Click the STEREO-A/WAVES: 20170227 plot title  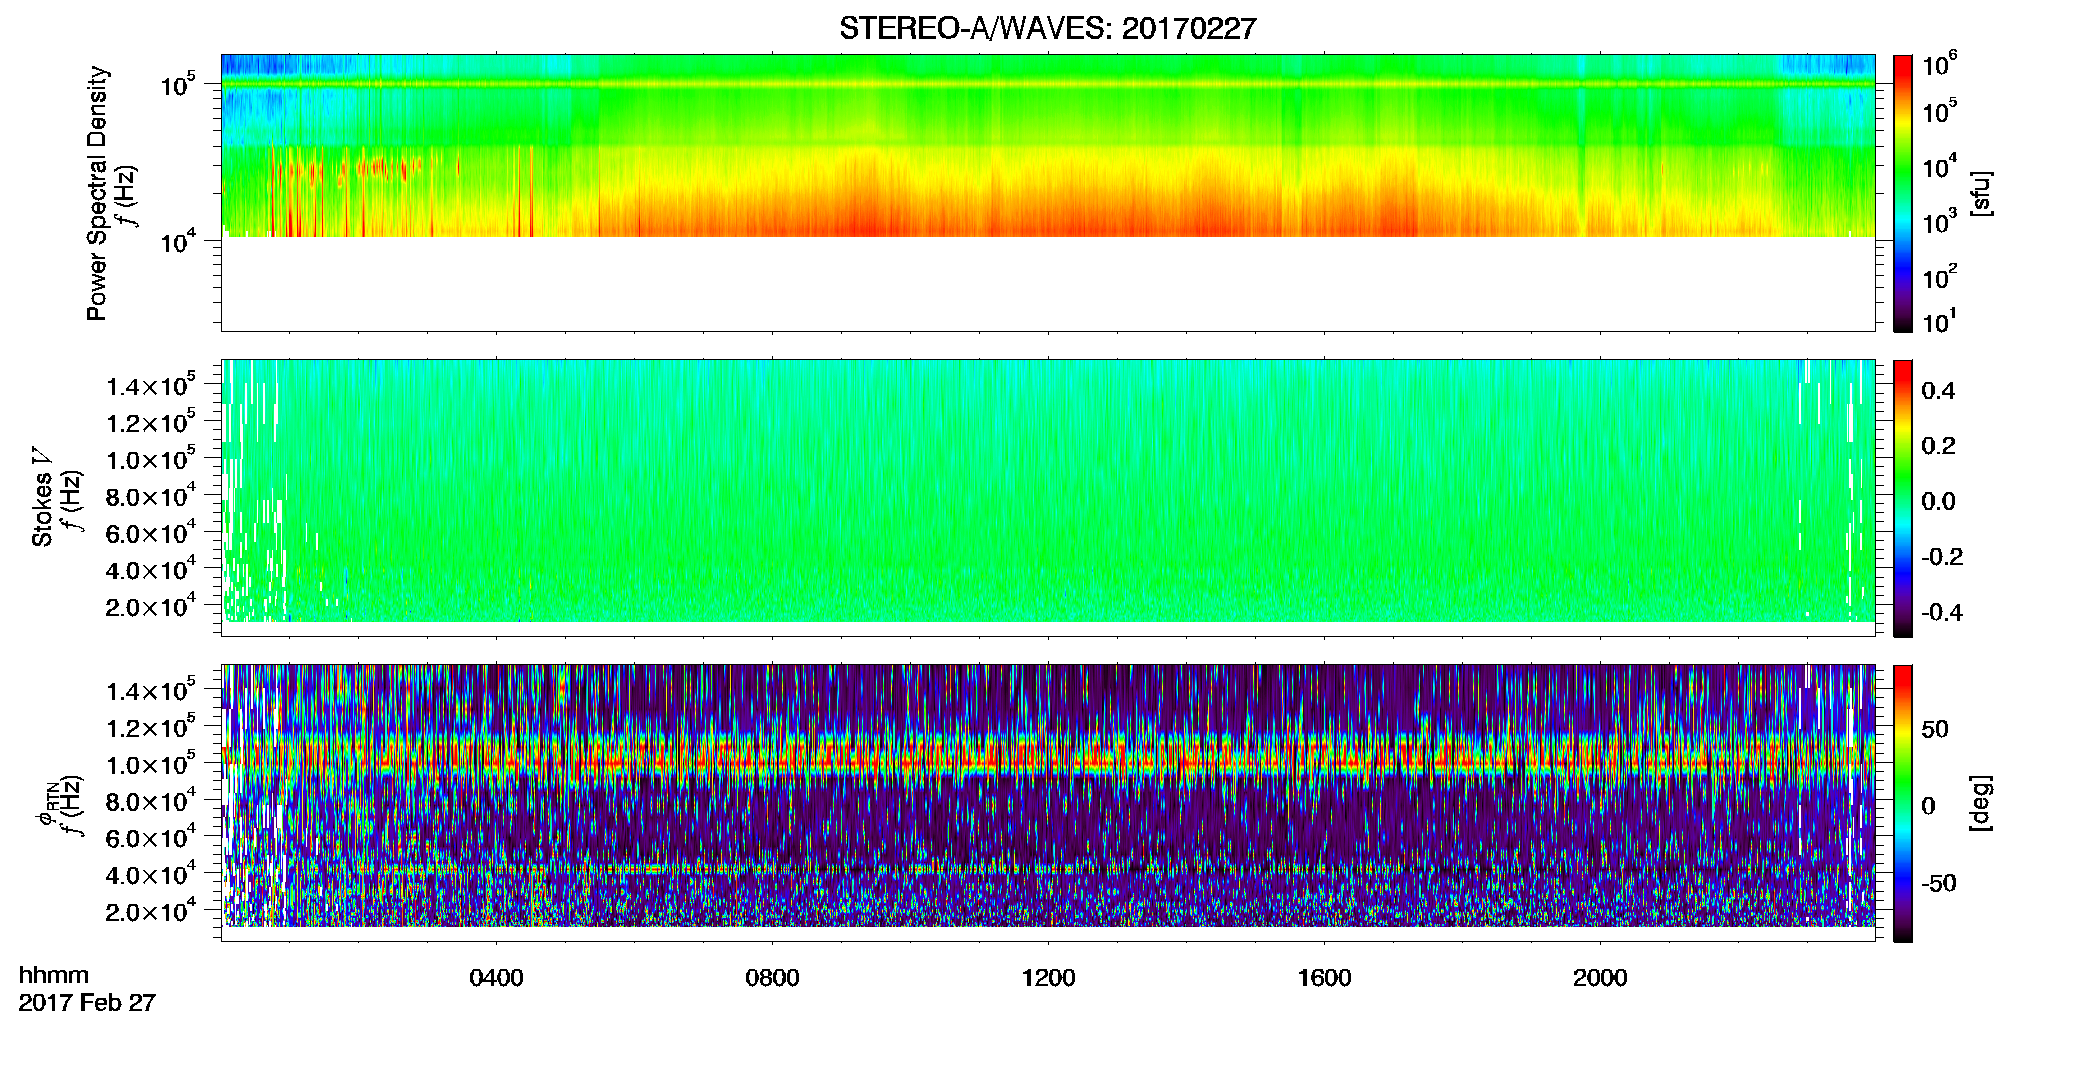point(1047,28)
